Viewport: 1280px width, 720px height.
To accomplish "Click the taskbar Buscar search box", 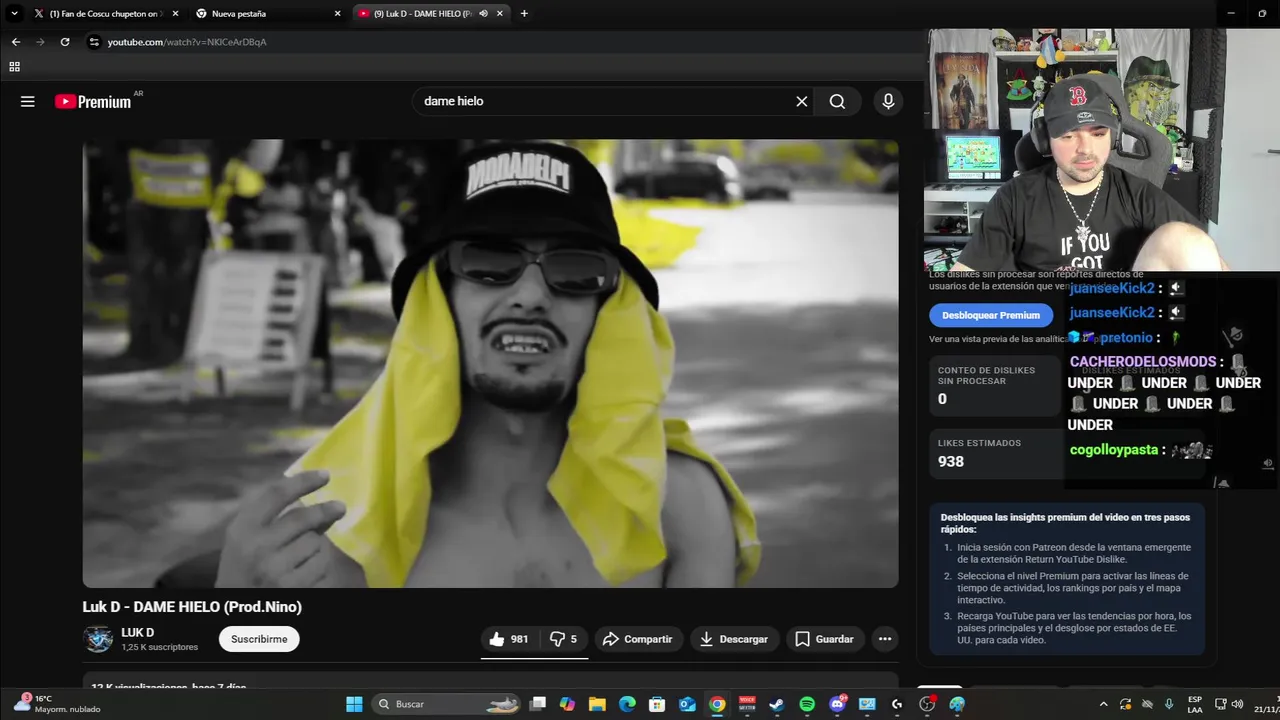I will (x=446, y=704).
